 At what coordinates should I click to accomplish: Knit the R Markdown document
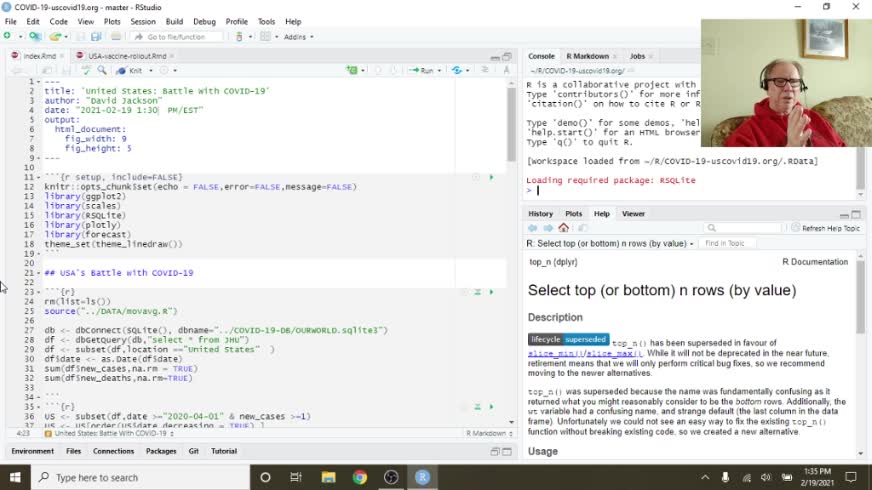tap(130, 71)
